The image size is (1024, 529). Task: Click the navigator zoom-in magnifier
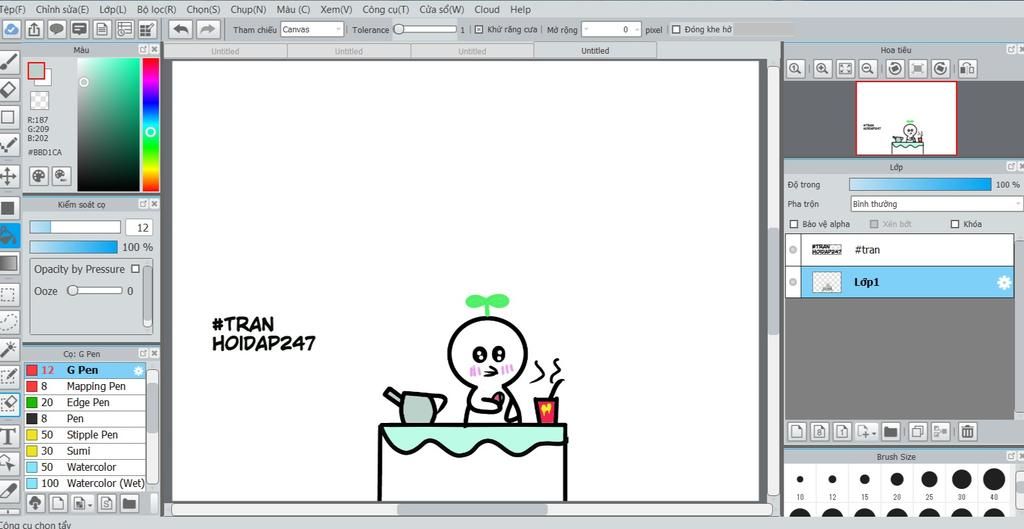tap(823, 68)
